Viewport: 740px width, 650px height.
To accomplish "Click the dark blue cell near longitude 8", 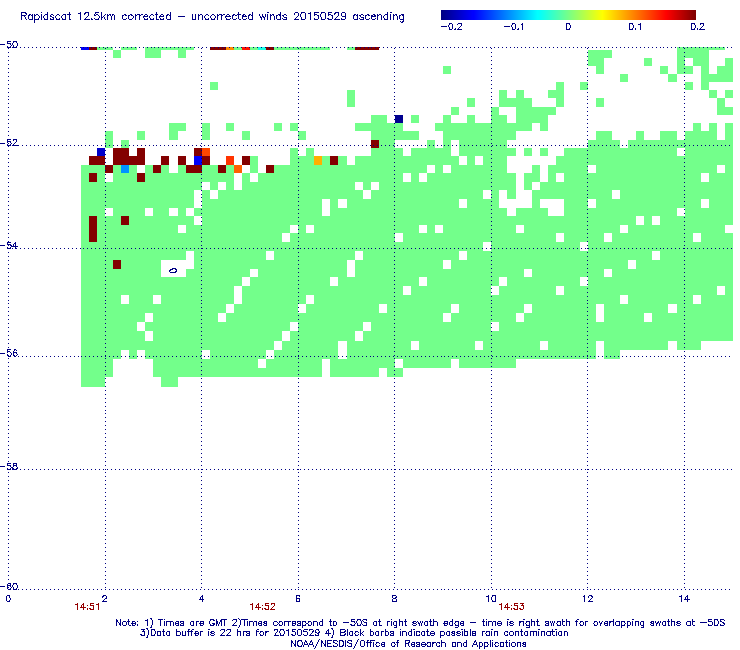I will click(399, 118).
